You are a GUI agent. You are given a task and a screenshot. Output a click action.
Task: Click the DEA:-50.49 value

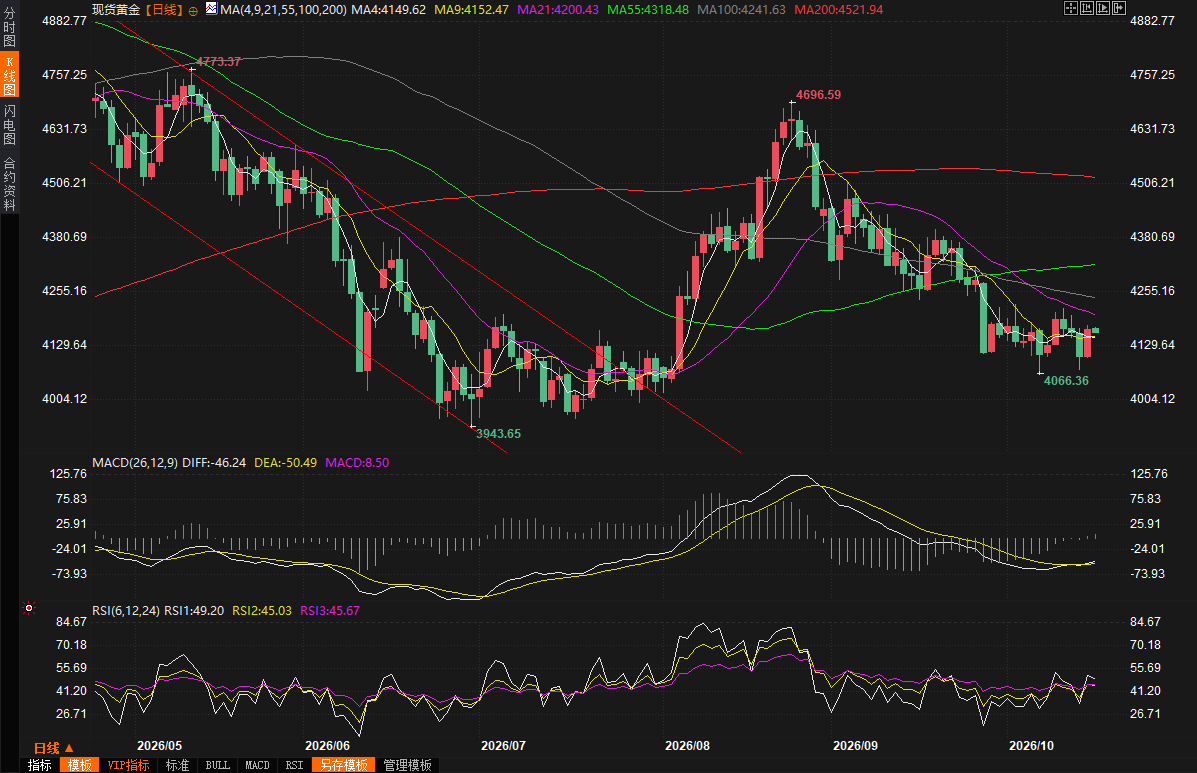coord(286,462)
